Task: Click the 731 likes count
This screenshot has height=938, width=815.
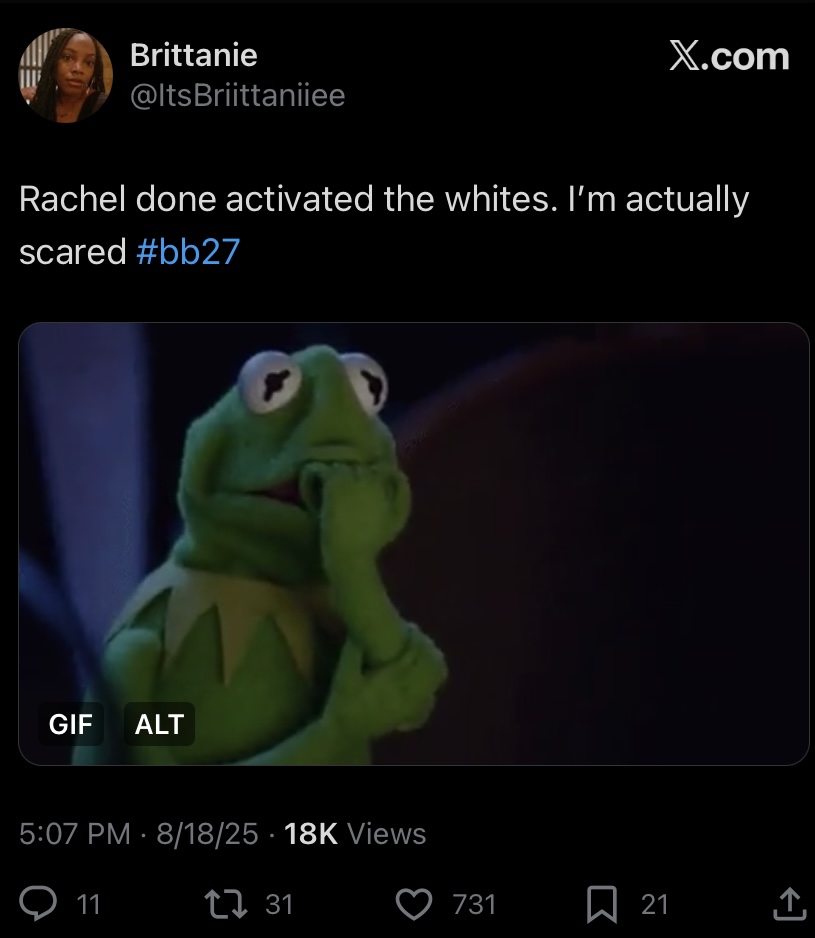Action: (475, 904)
